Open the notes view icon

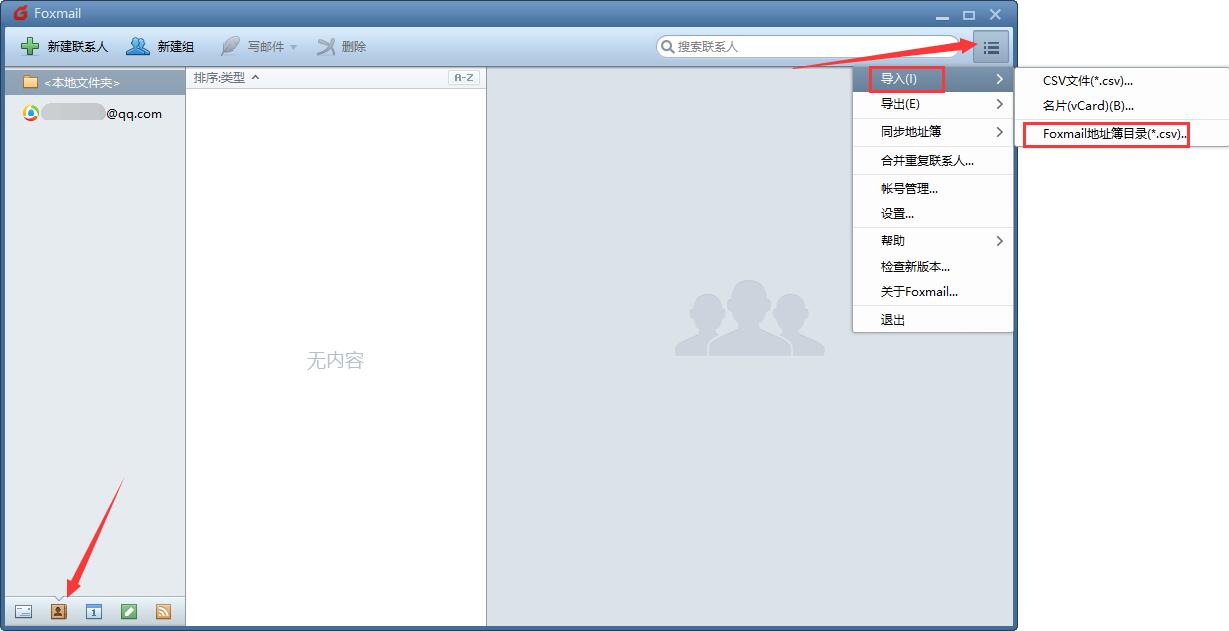128,611
